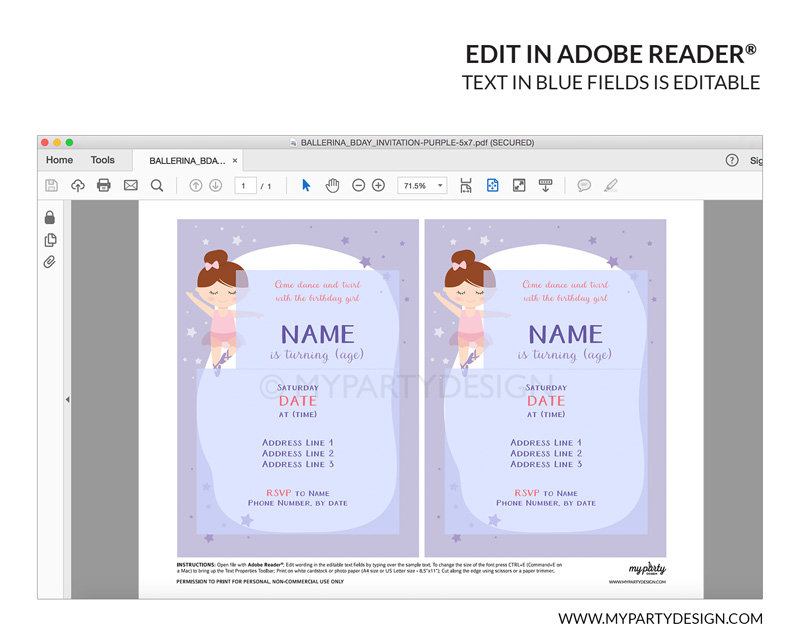This screenshot has width=800, height=637.
Task: Click the upload to cloud icon
Action: tap(78, 185)
